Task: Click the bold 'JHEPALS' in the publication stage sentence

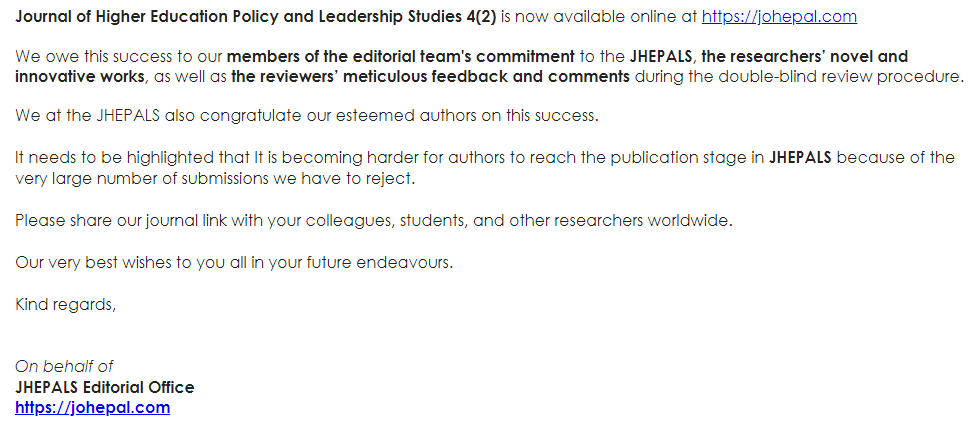Action: (x=800, y=157)
